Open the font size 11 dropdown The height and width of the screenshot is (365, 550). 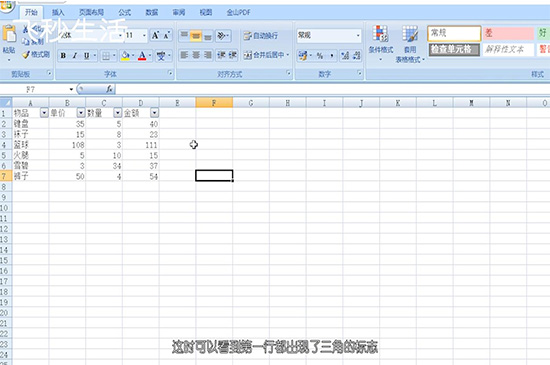[x=144, y=35]
